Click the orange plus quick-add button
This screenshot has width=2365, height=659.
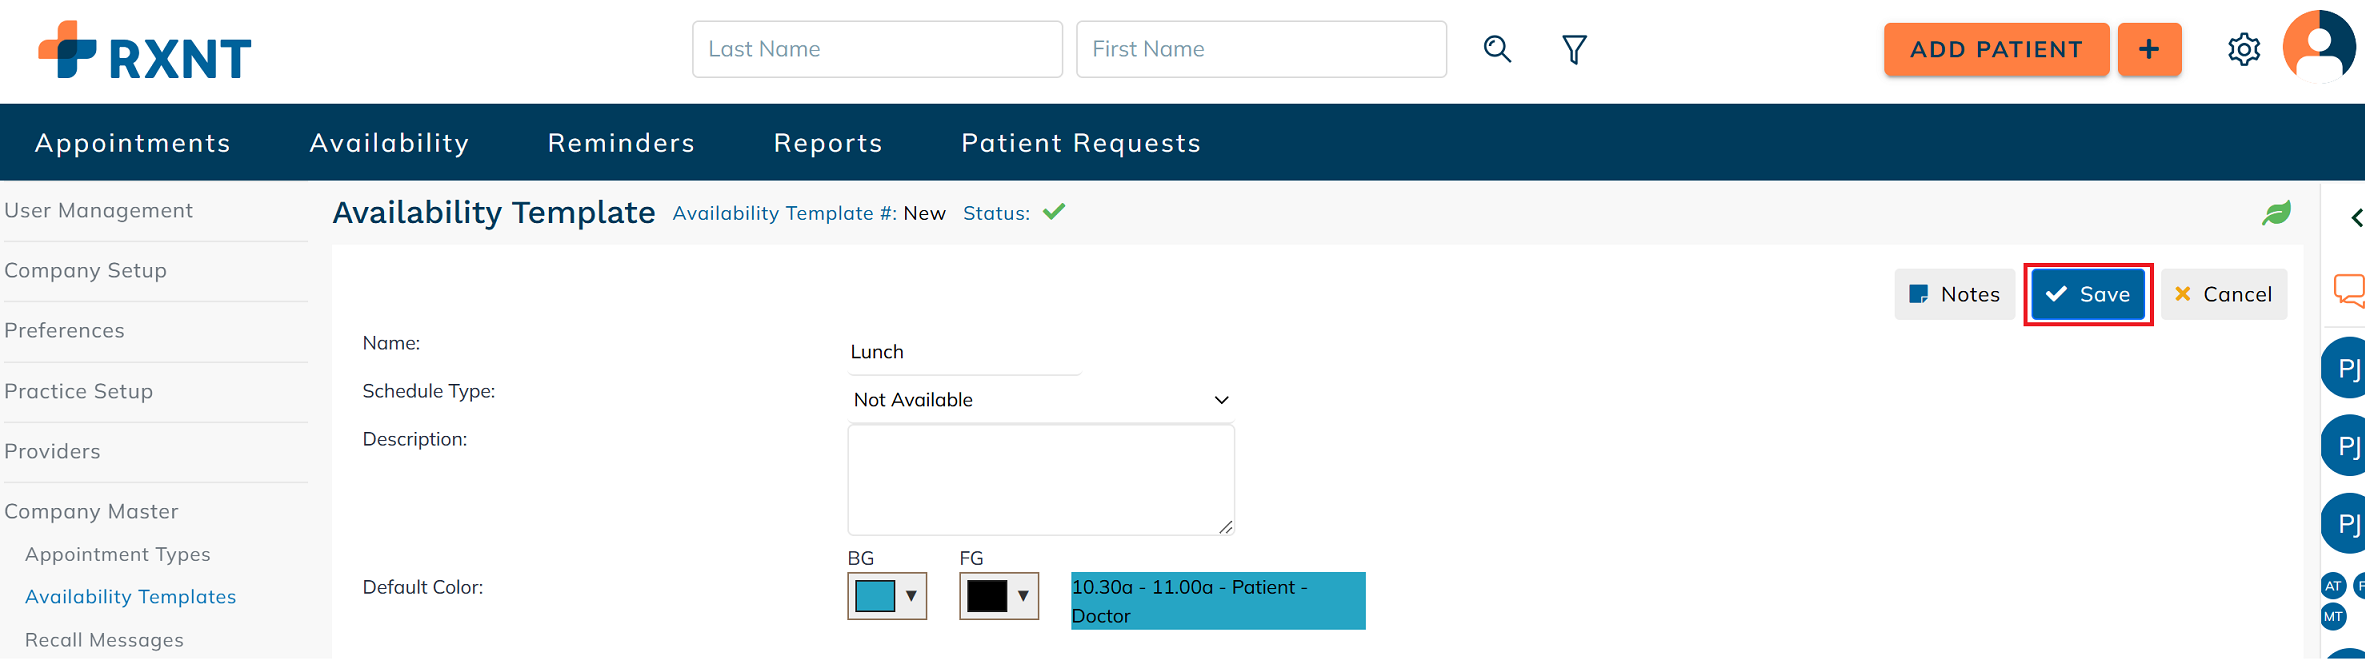pos(2149,49)
